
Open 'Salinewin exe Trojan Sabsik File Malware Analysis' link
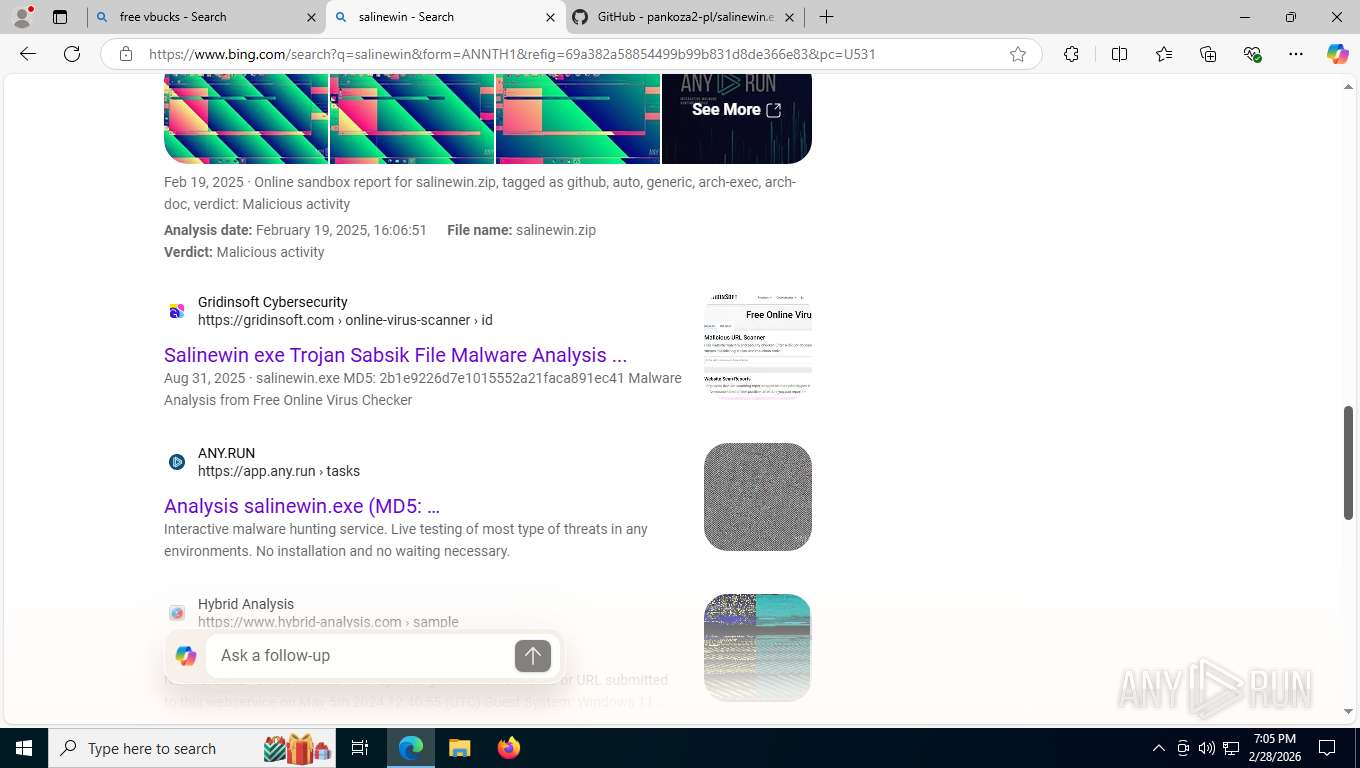pos(395,355)
